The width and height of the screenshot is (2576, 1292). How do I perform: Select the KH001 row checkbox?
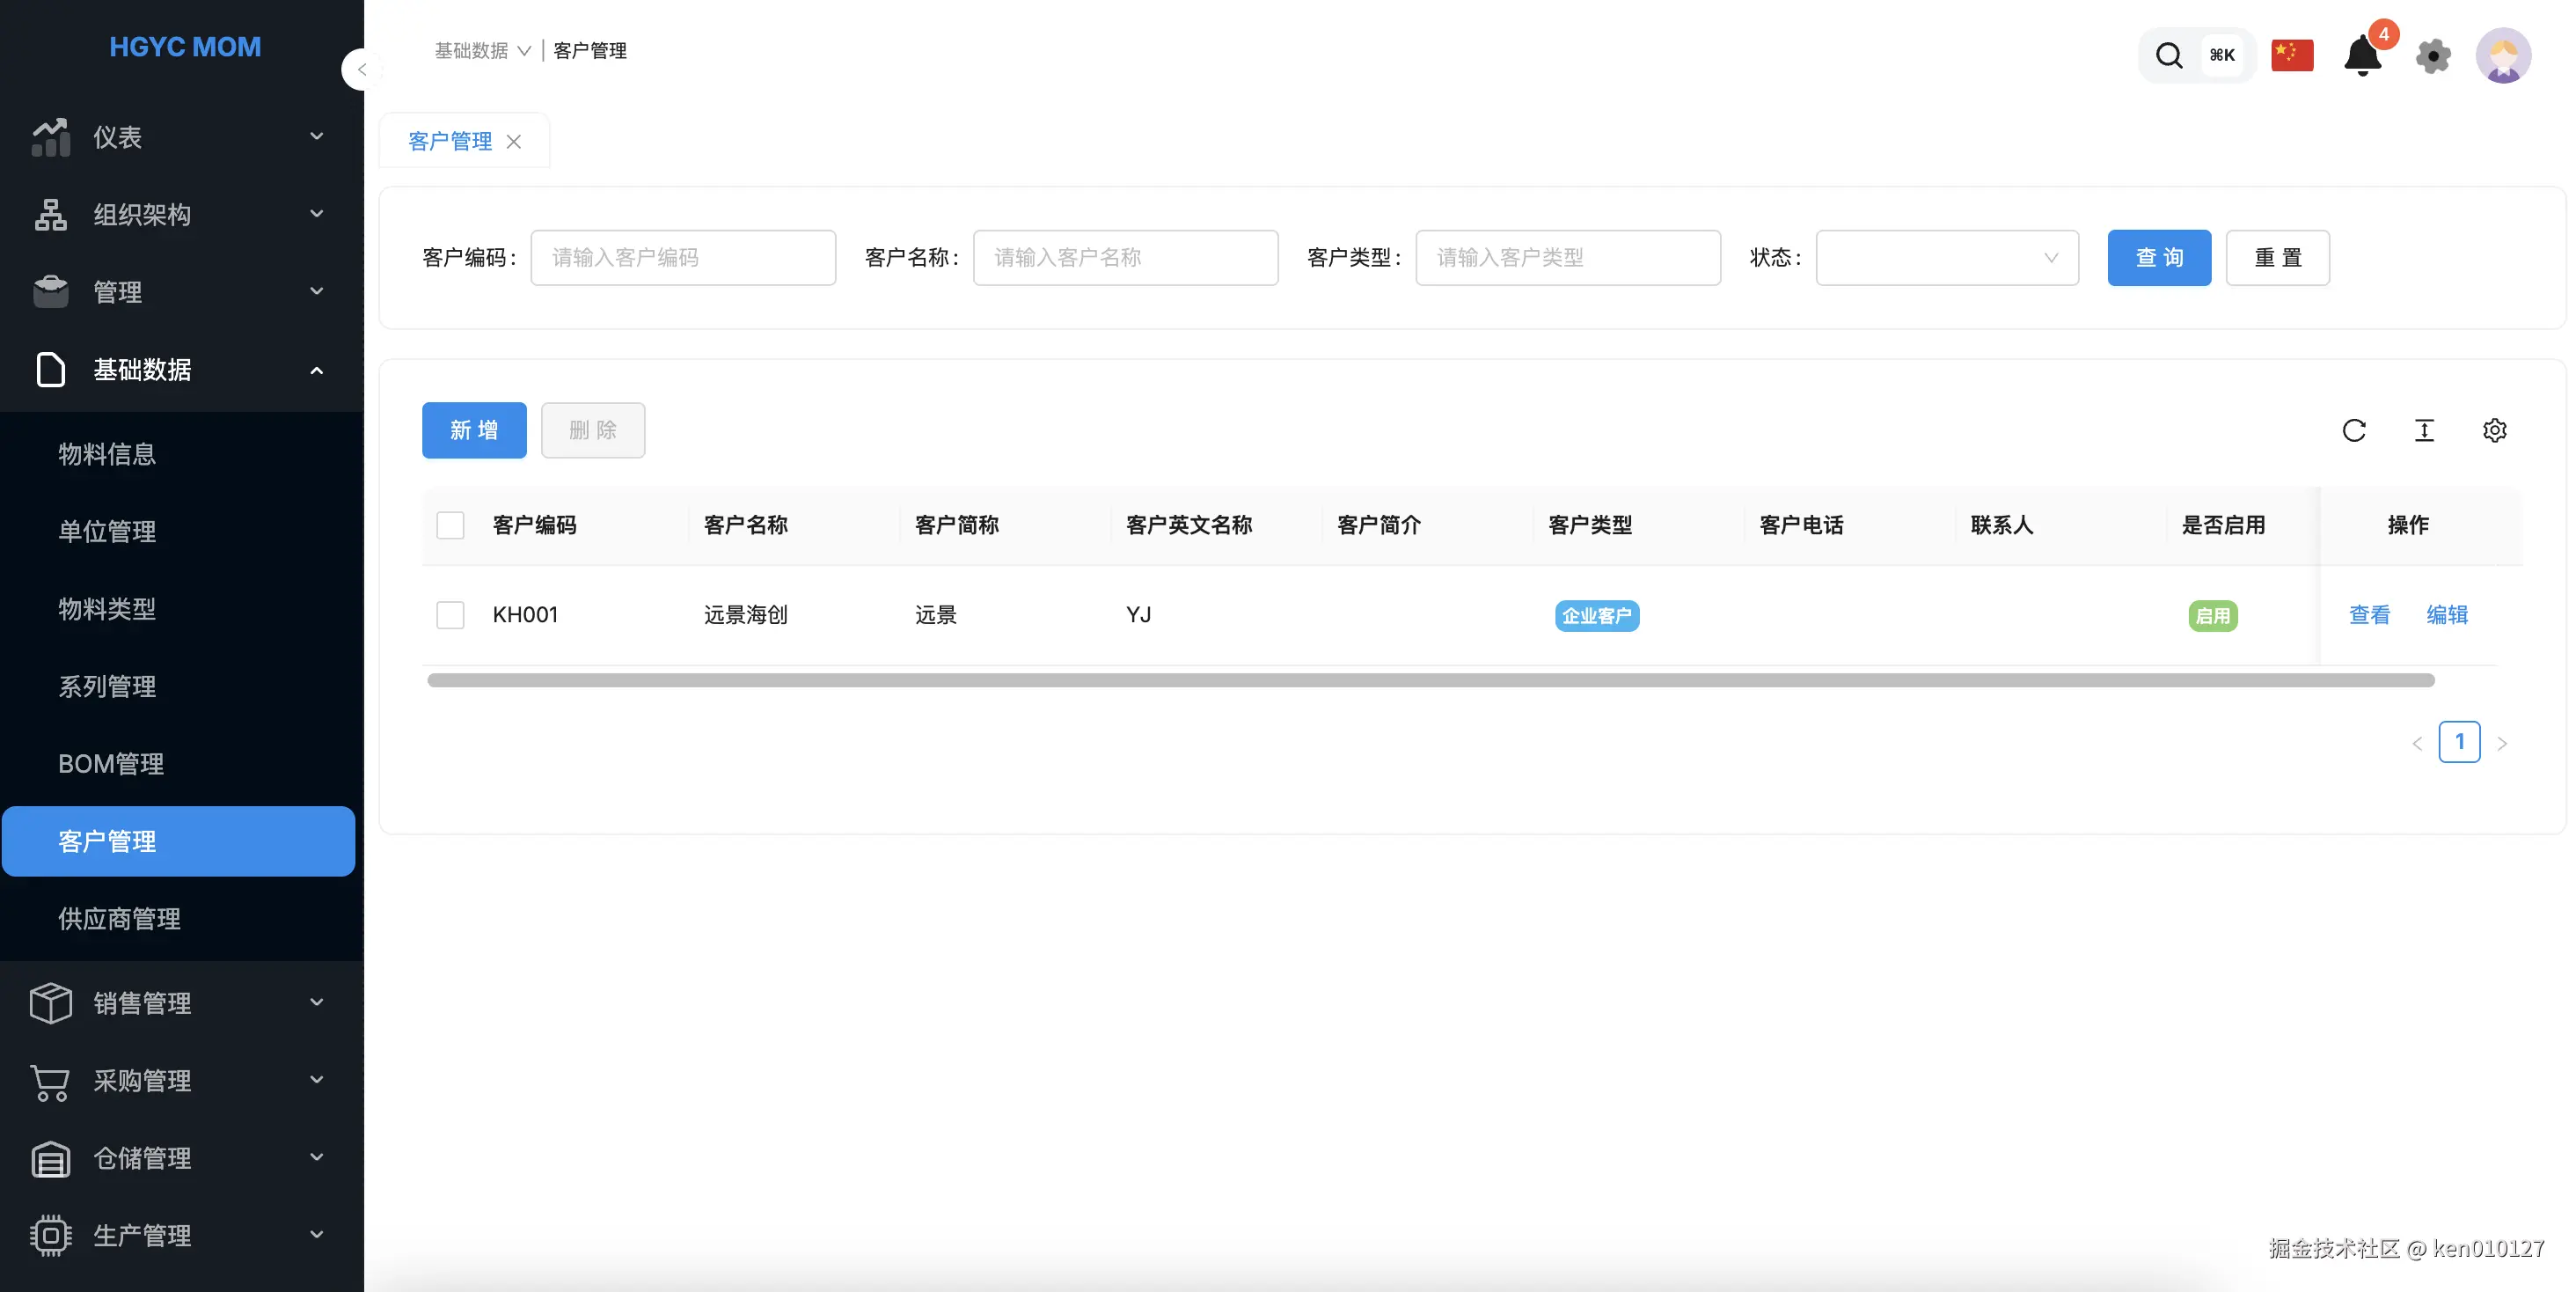(450, 615)
